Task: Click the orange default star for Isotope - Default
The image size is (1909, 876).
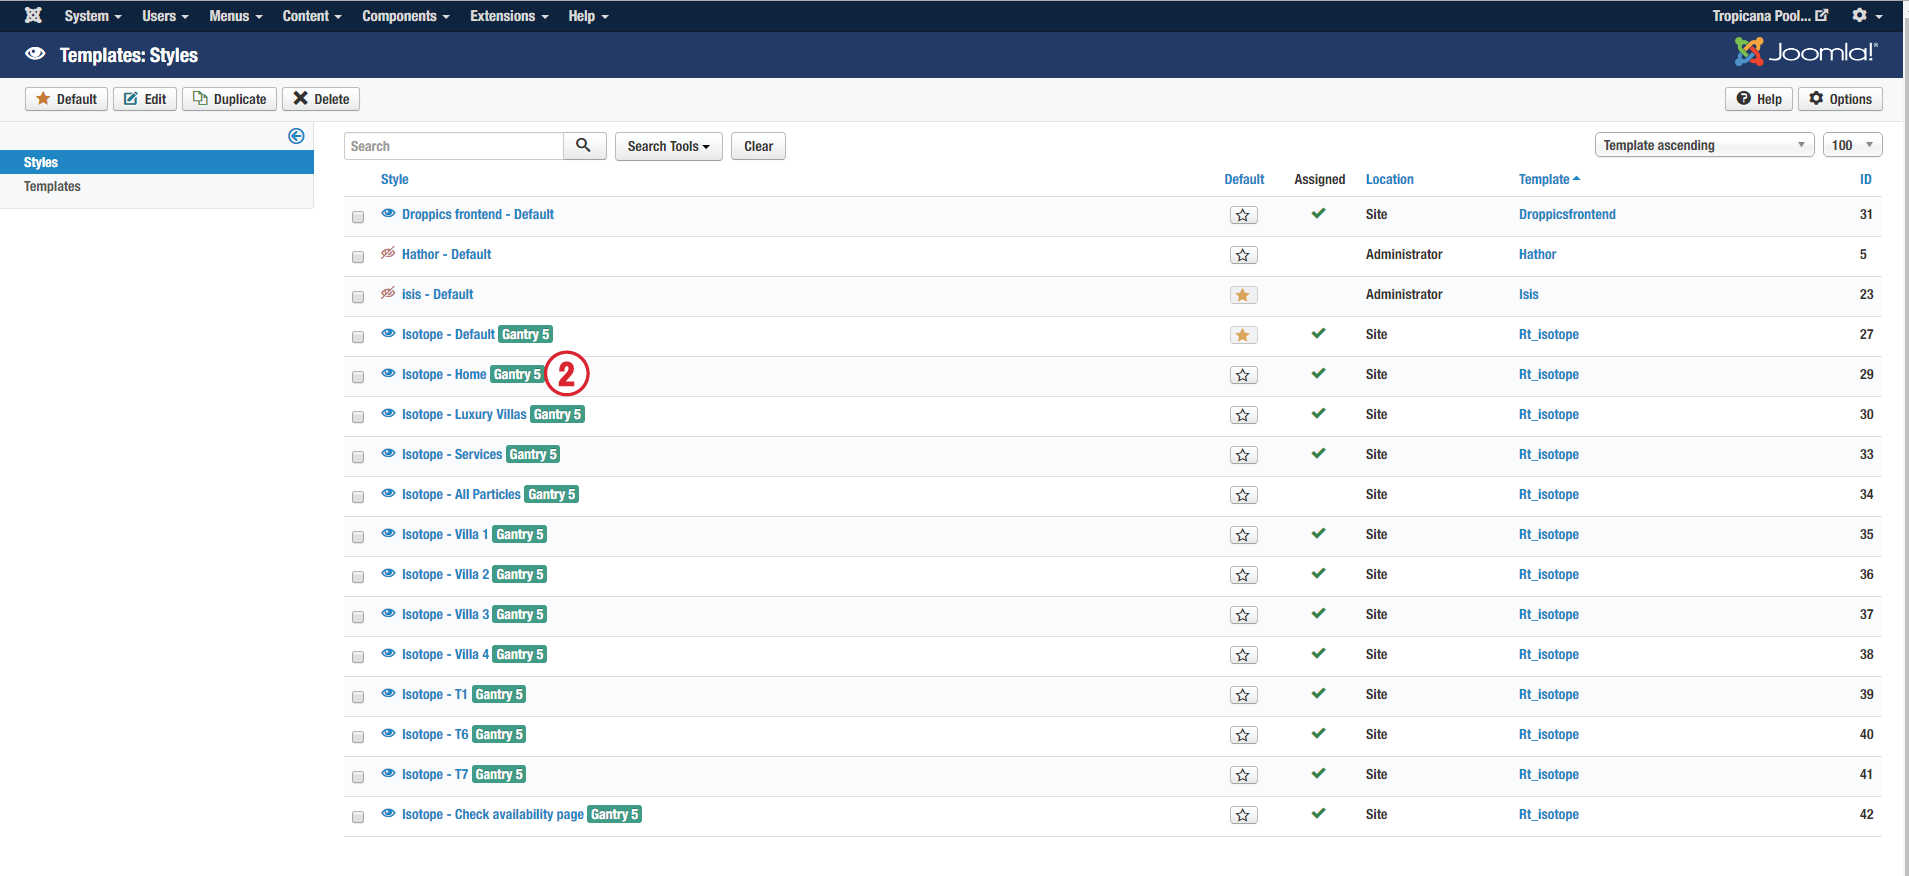Action: [1243, 335]
